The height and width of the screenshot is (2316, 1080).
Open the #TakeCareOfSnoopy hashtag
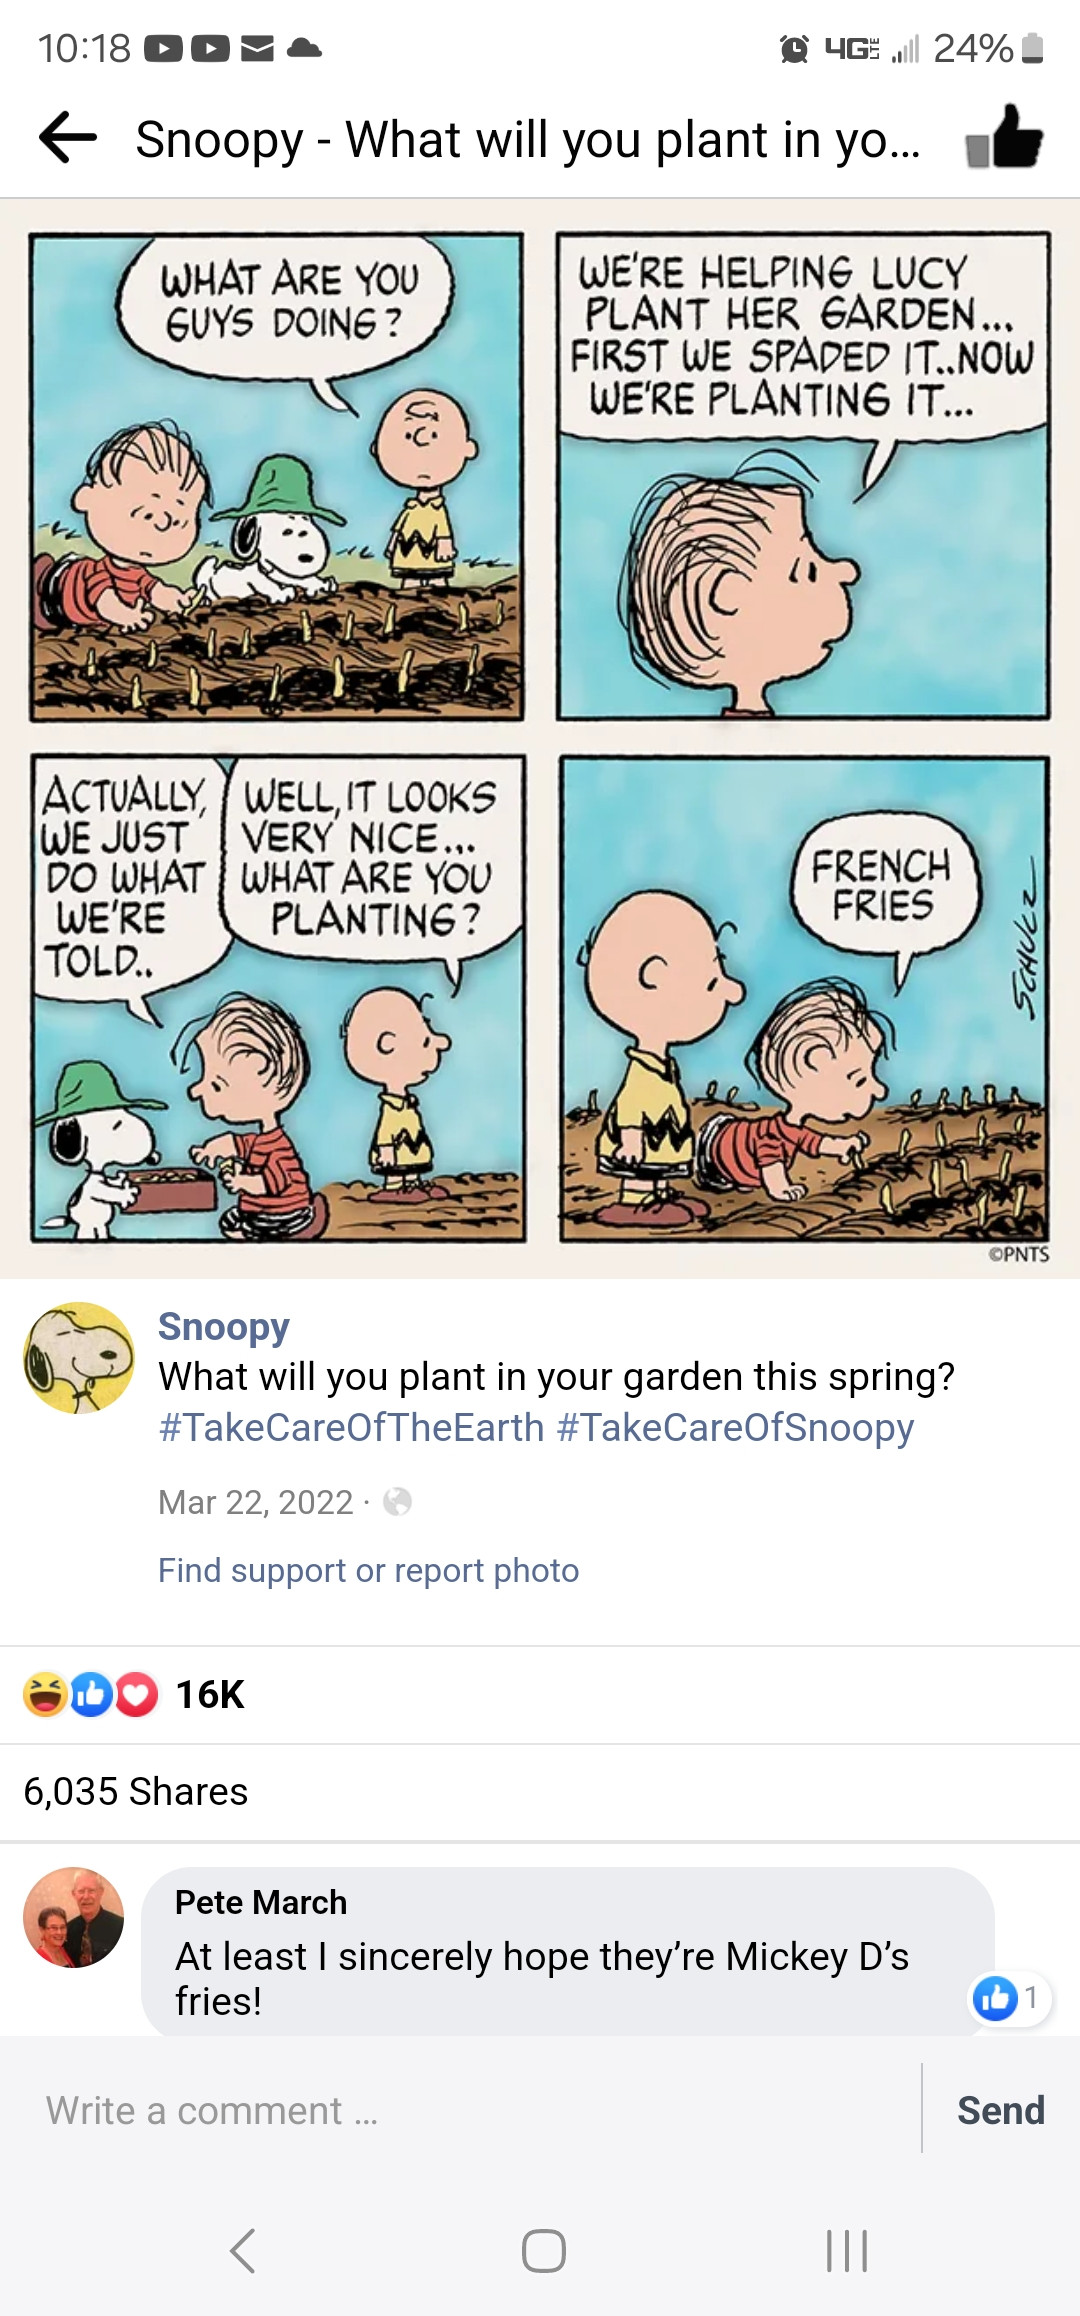[x=735, y=1427]
